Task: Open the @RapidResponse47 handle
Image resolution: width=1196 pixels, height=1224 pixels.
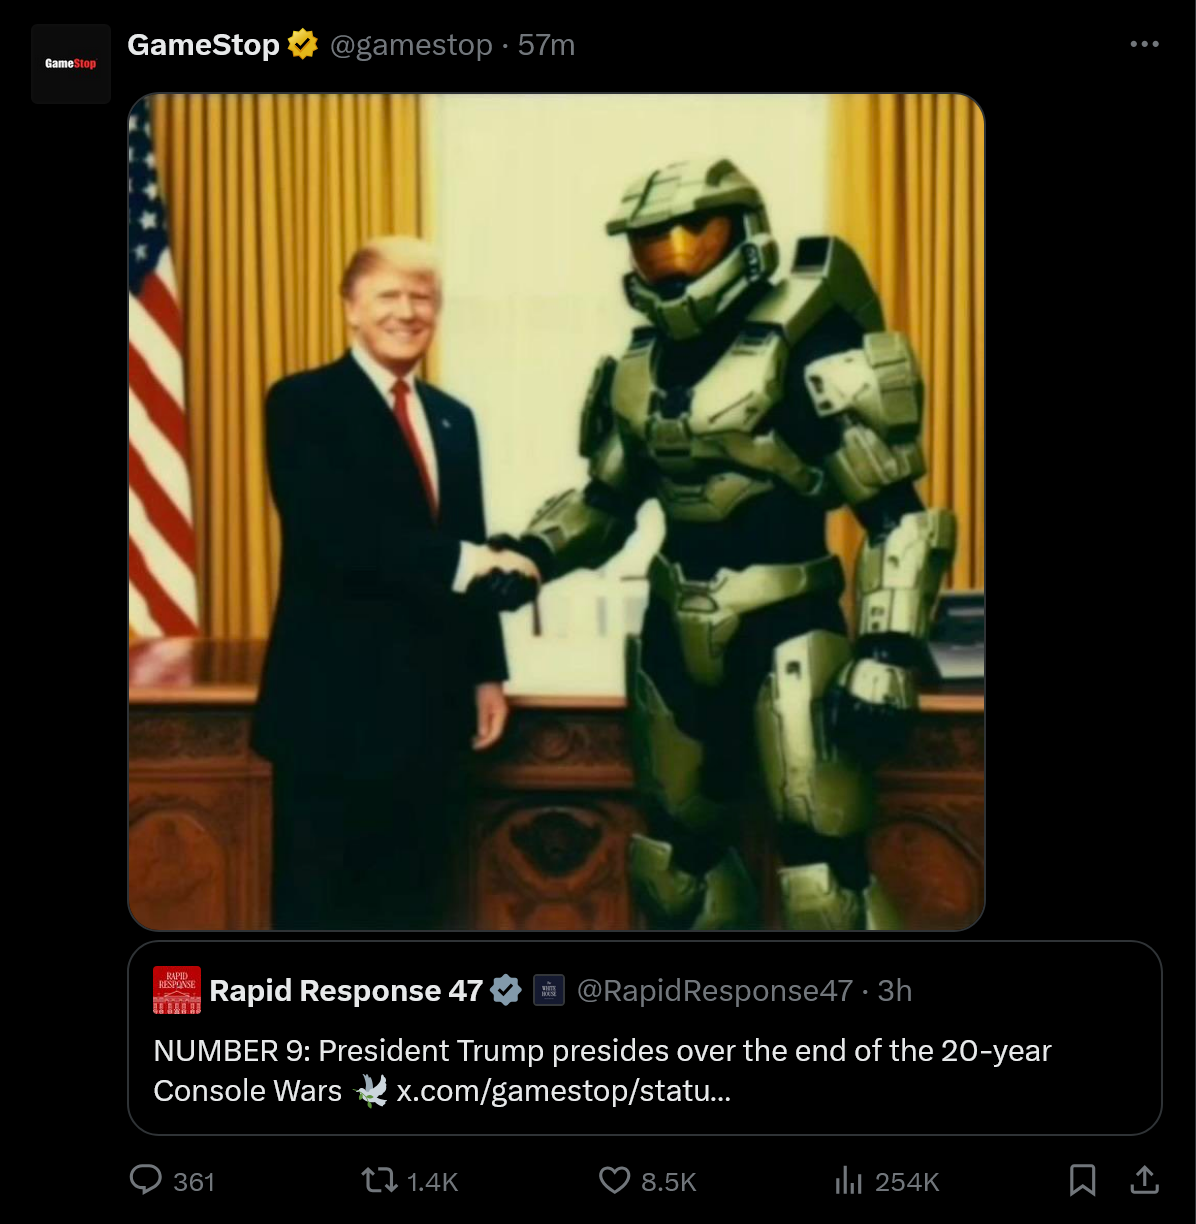Action: (x=715, y=990)
